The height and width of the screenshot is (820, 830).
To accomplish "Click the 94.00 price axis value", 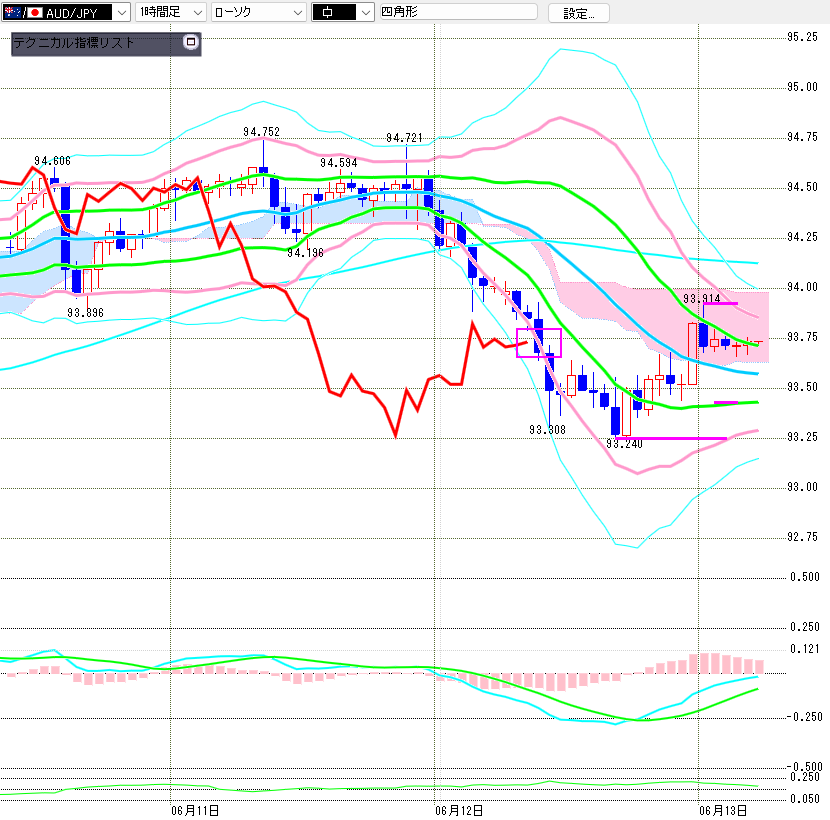I will 802,287.
